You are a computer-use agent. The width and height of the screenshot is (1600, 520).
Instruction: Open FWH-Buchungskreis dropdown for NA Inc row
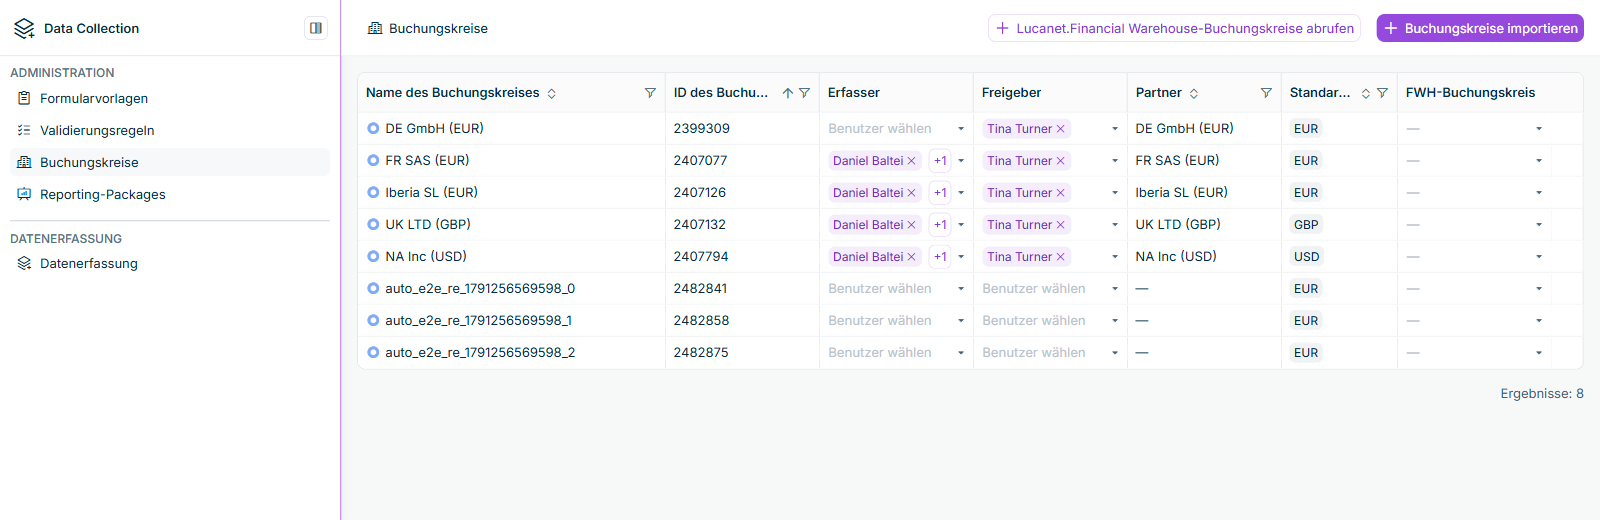pos(1539,257)
